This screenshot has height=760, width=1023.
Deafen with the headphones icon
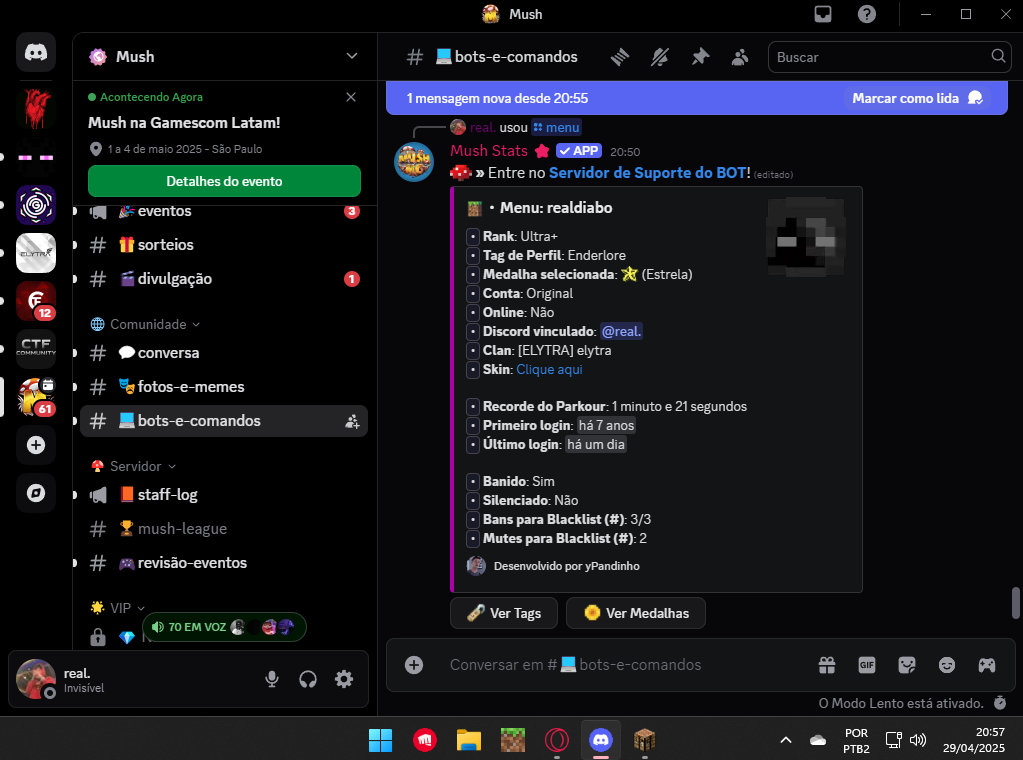tap(308, 679)
